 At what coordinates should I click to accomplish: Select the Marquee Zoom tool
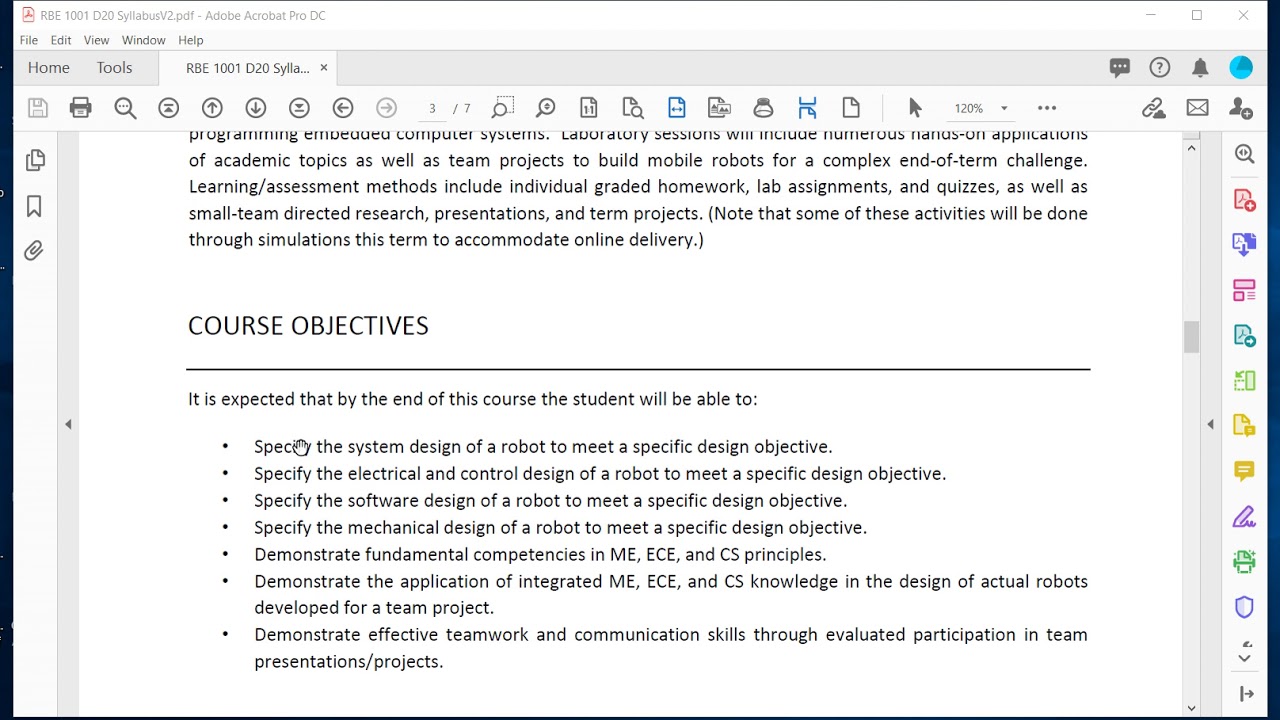tap(502, 108)
